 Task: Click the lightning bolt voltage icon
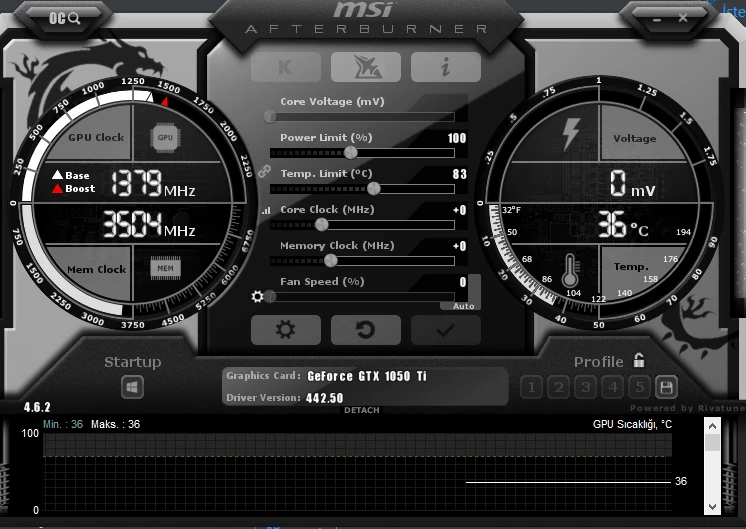tap(570, 134)
